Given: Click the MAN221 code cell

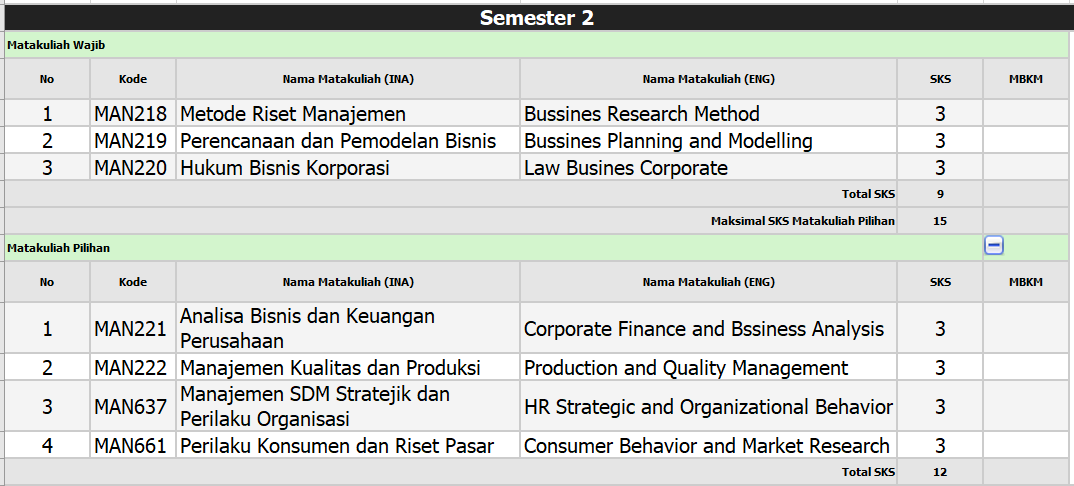Looking at the screenshot, I should 133,329.
